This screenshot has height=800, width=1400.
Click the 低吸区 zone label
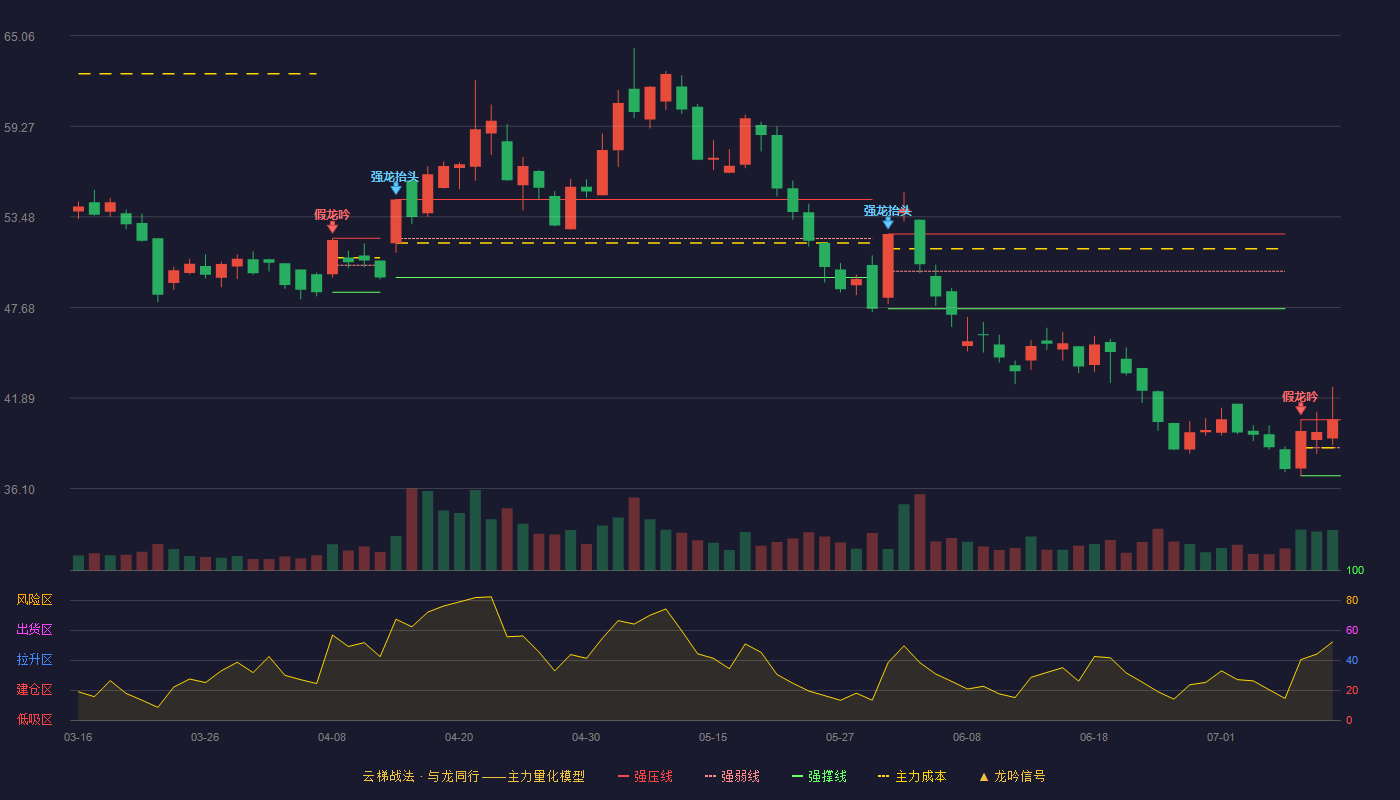35,719
